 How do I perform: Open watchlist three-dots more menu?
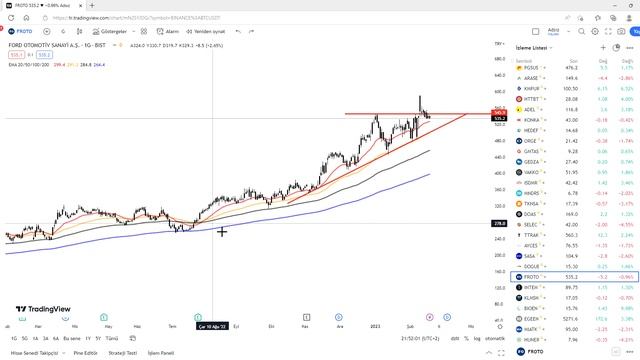click(x=630, y=48)
